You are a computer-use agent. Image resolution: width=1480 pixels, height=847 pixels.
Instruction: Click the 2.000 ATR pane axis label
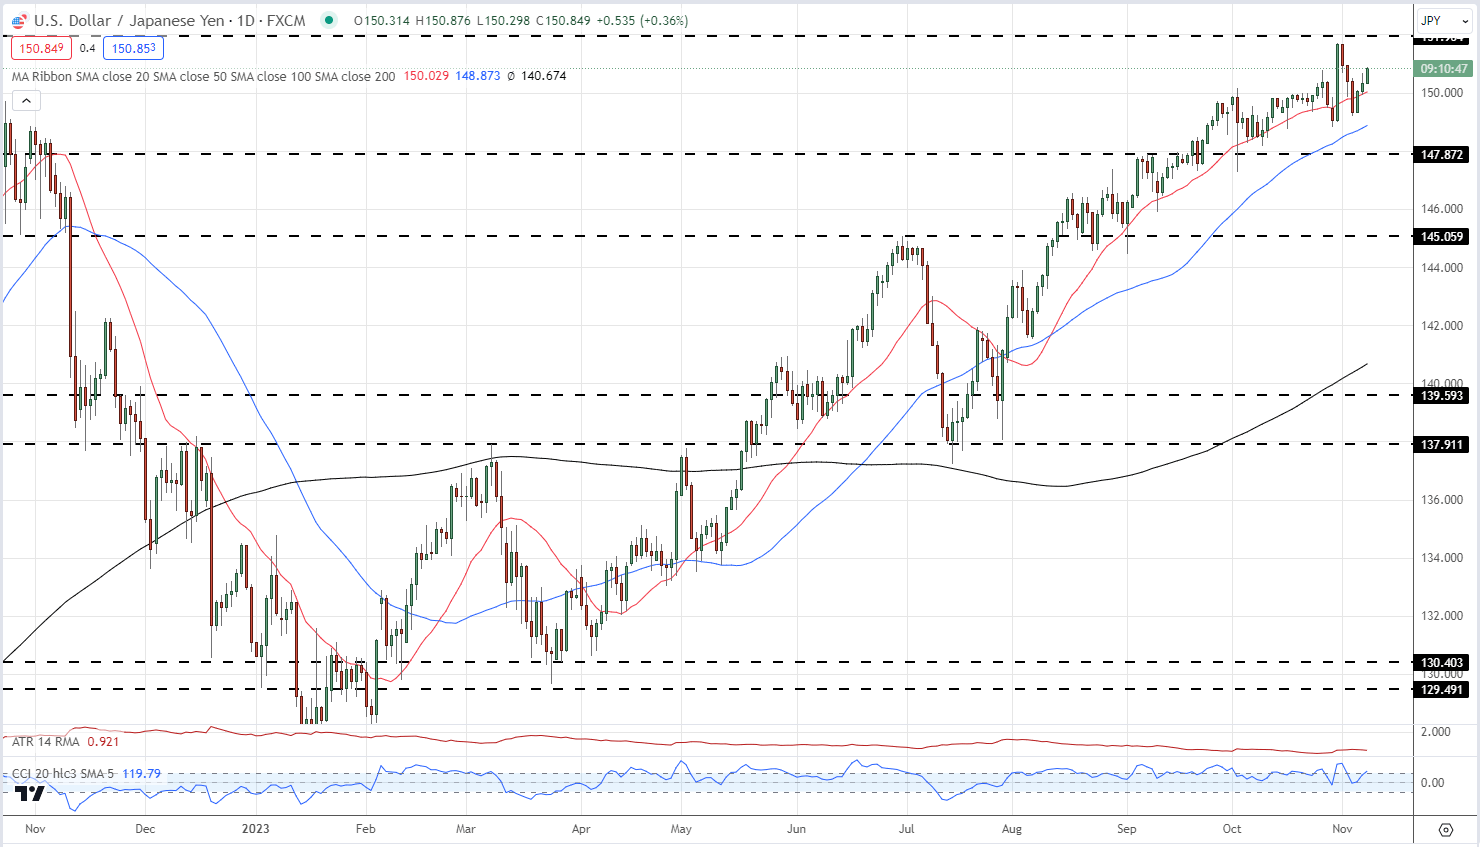click(1436, 732)
